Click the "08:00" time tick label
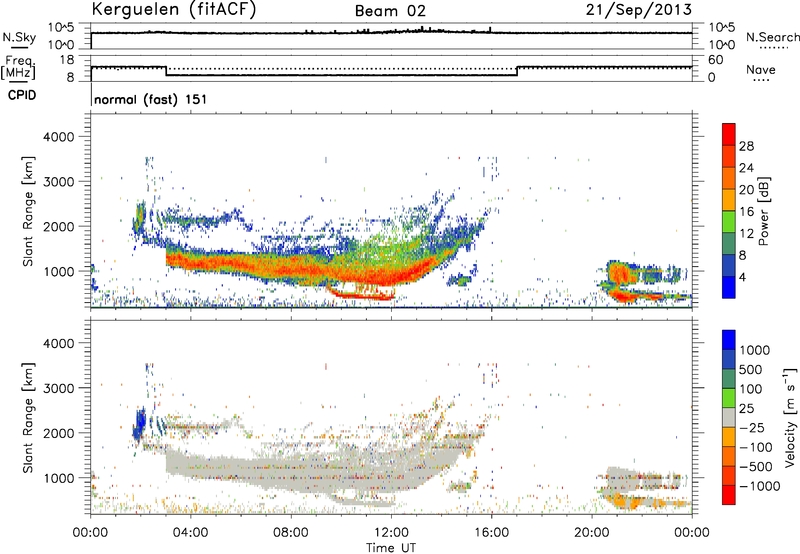800x554 pixels. (x=290, y=533)
